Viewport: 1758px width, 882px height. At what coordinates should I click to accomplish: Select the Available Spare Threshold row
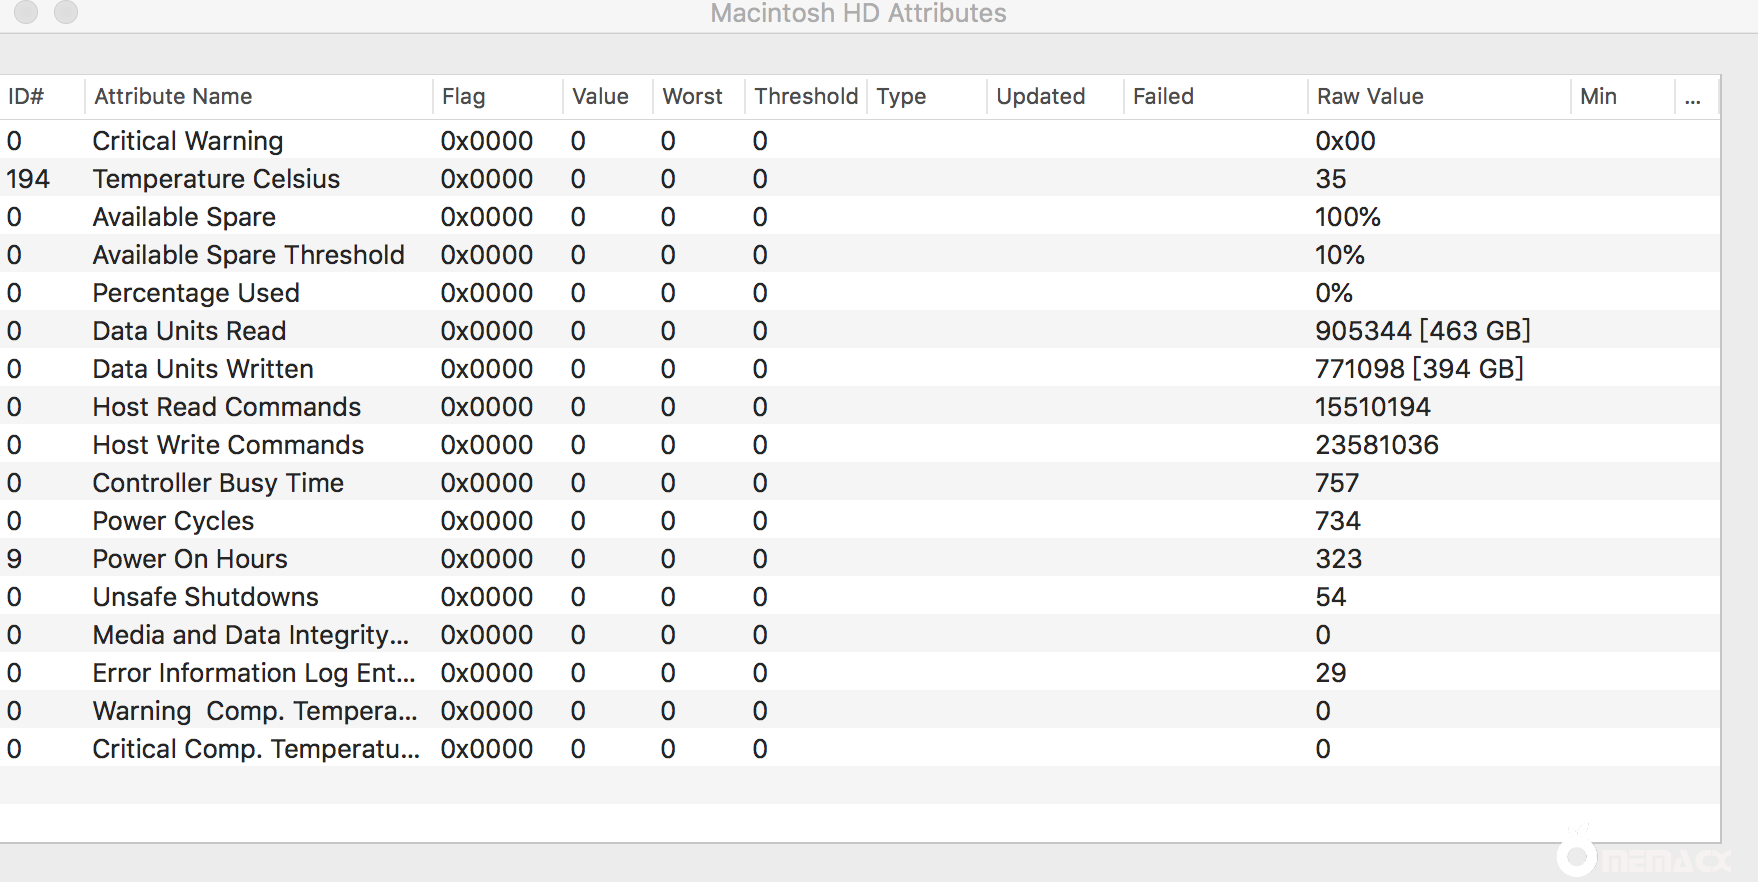(x=860, y=255)
